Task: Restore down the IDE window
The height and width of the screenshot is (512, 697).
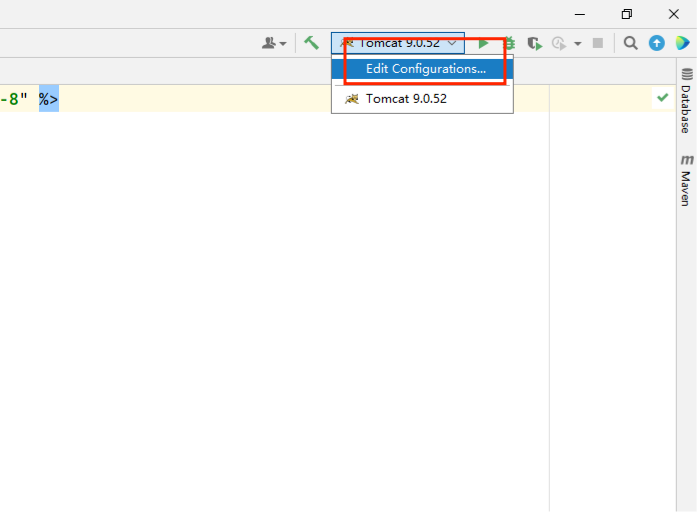Action: pos(627,14)
